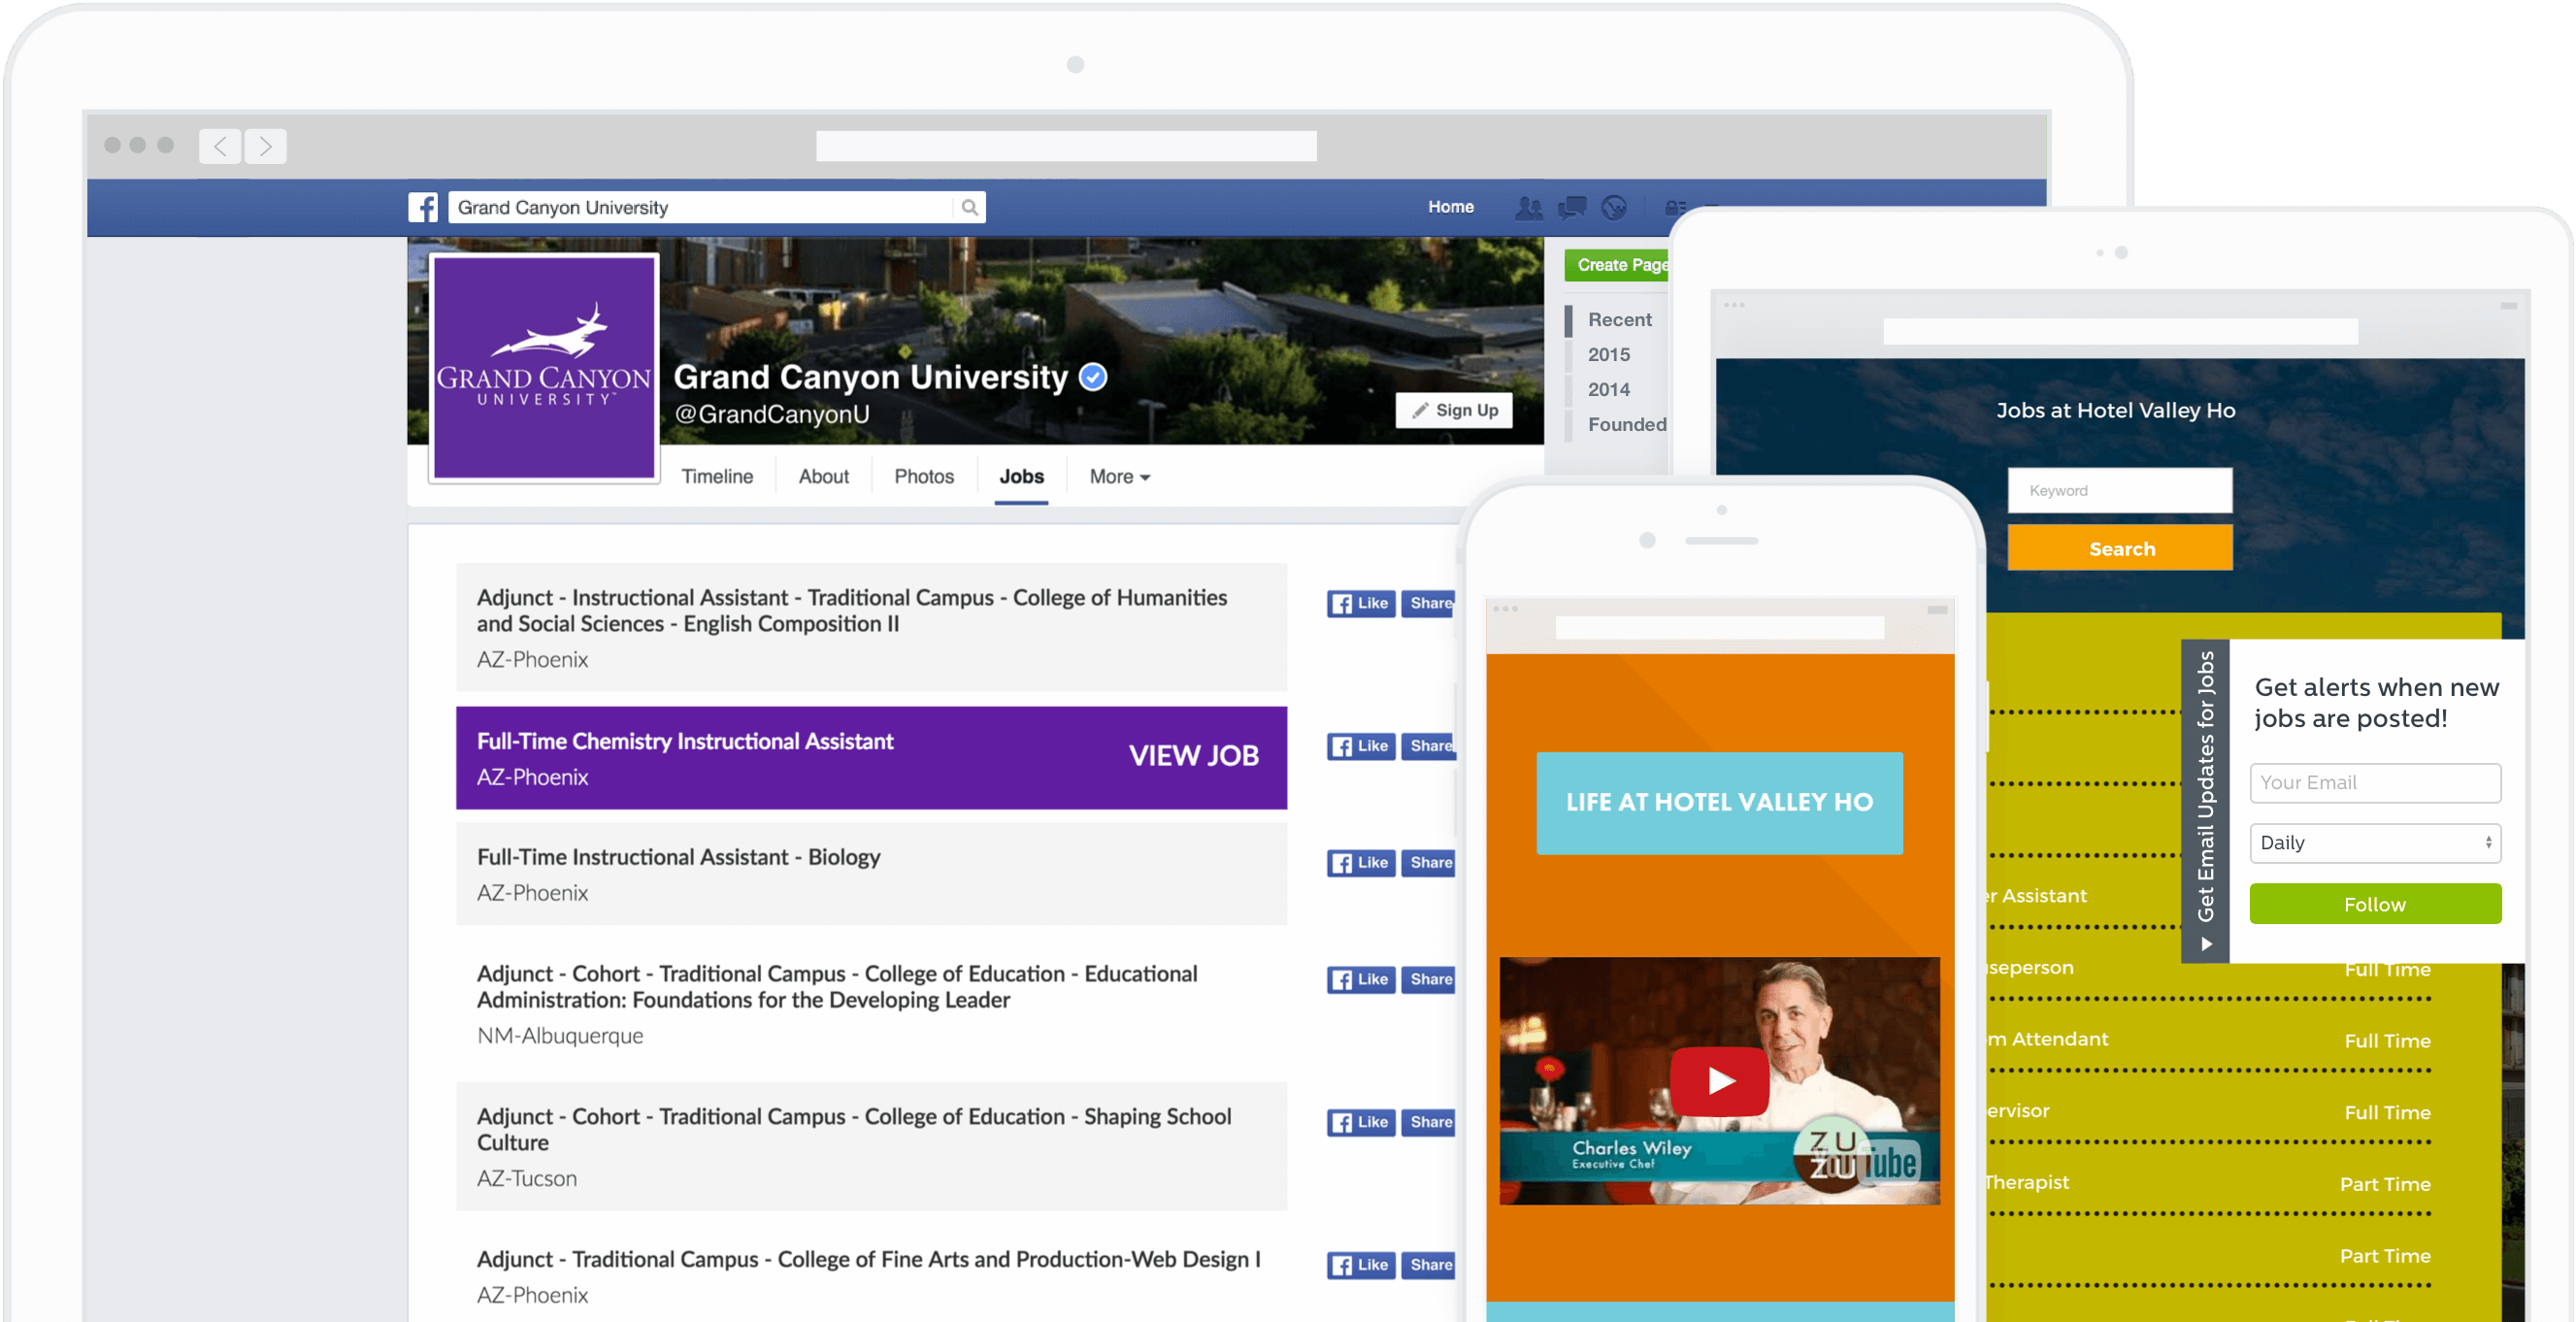This screenshot has height=1322, width=2576.
Task: Click the Attendant Full Time job row
Action: coord(2209,1041)
